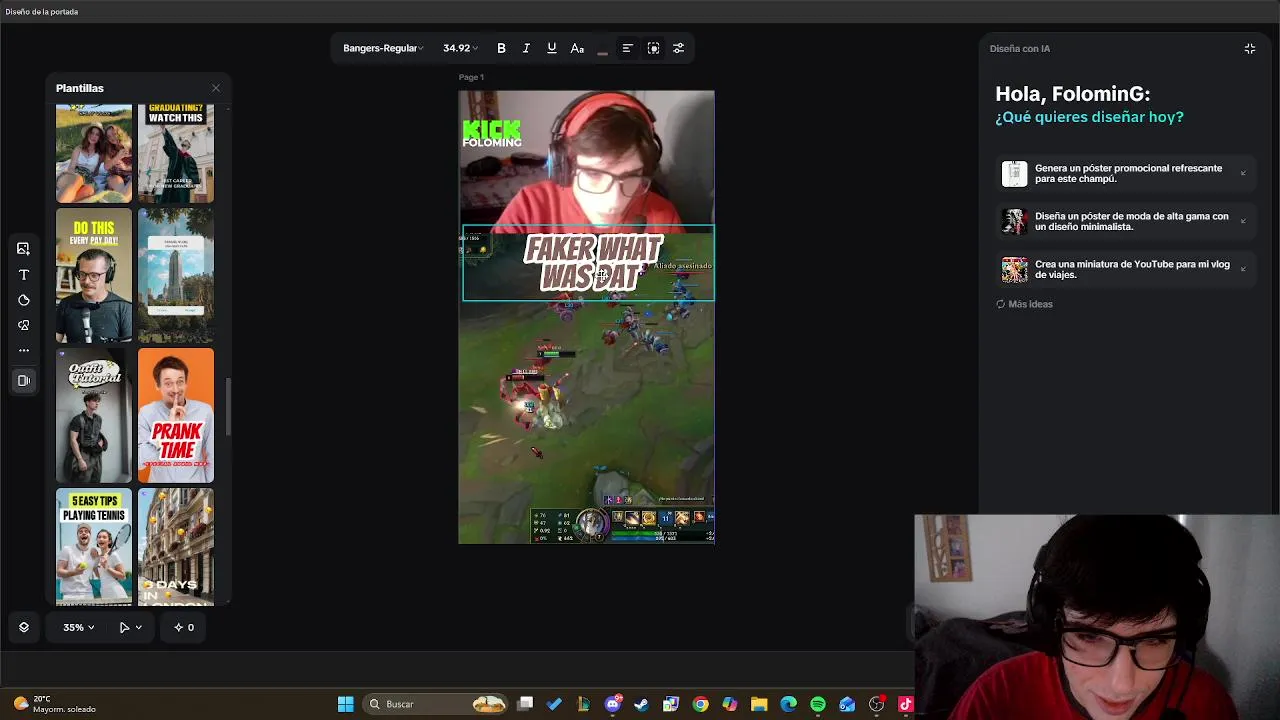This screenshot has width=1280, height=720.
Task: Insert the YouTube suggestion with its arrow
Action: [x=1243, y=269]
